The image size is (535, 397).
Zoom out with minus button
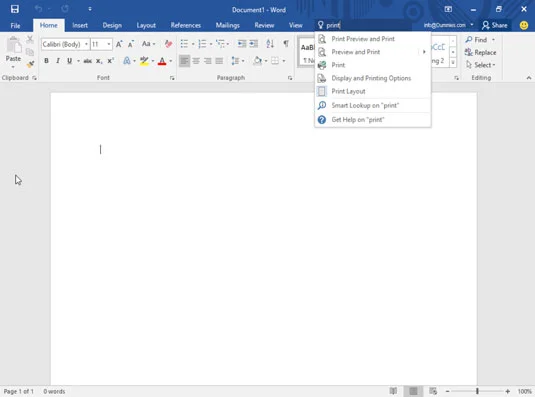(x=447, y=391)
